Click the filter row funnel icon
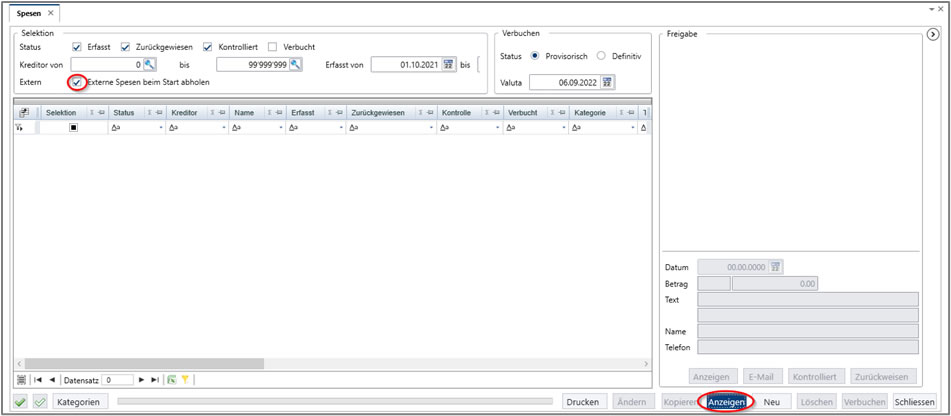The width and height of the screenshot is (951, 416). point(19,128)
